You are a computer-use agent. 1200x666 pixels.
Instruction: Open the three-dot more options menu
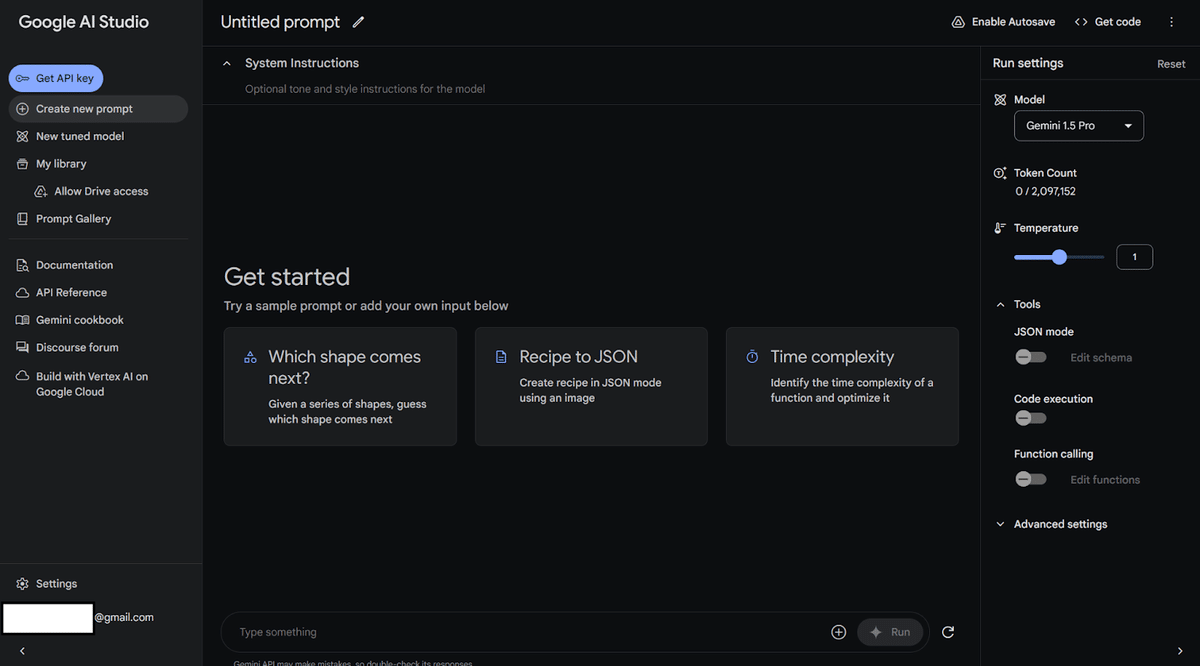coord(1172,22)
